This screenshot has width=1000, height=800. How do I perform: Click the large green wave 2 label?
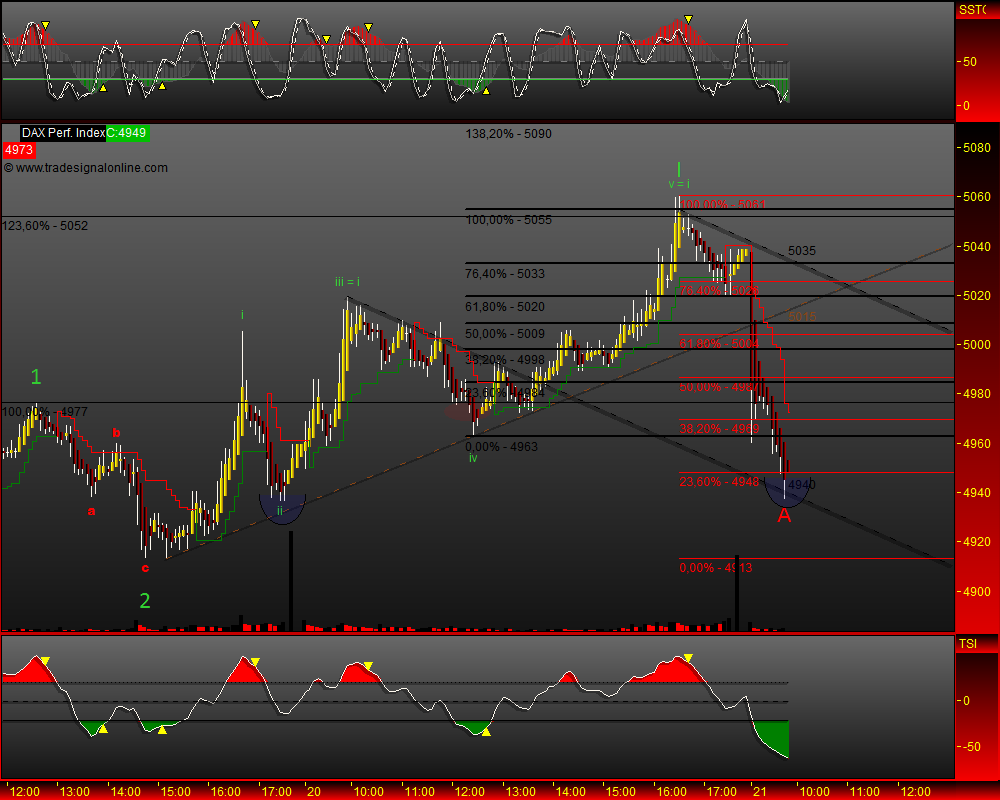pyautogui.click(x=145, y=601)
